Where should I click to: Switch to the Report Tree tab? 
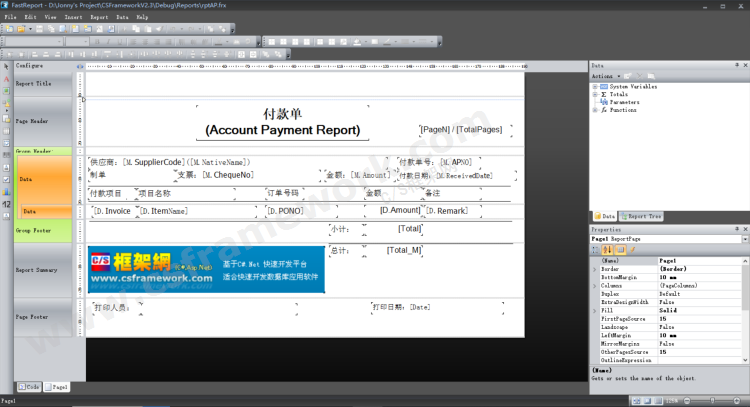(x=643, y=216)
